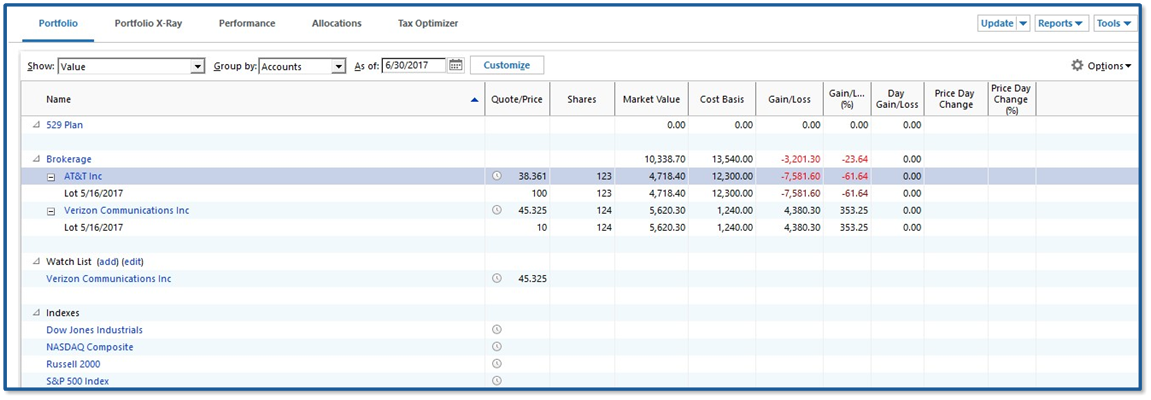Click the Name column sort arrow
1151x400 pixels.
point(474,100)
